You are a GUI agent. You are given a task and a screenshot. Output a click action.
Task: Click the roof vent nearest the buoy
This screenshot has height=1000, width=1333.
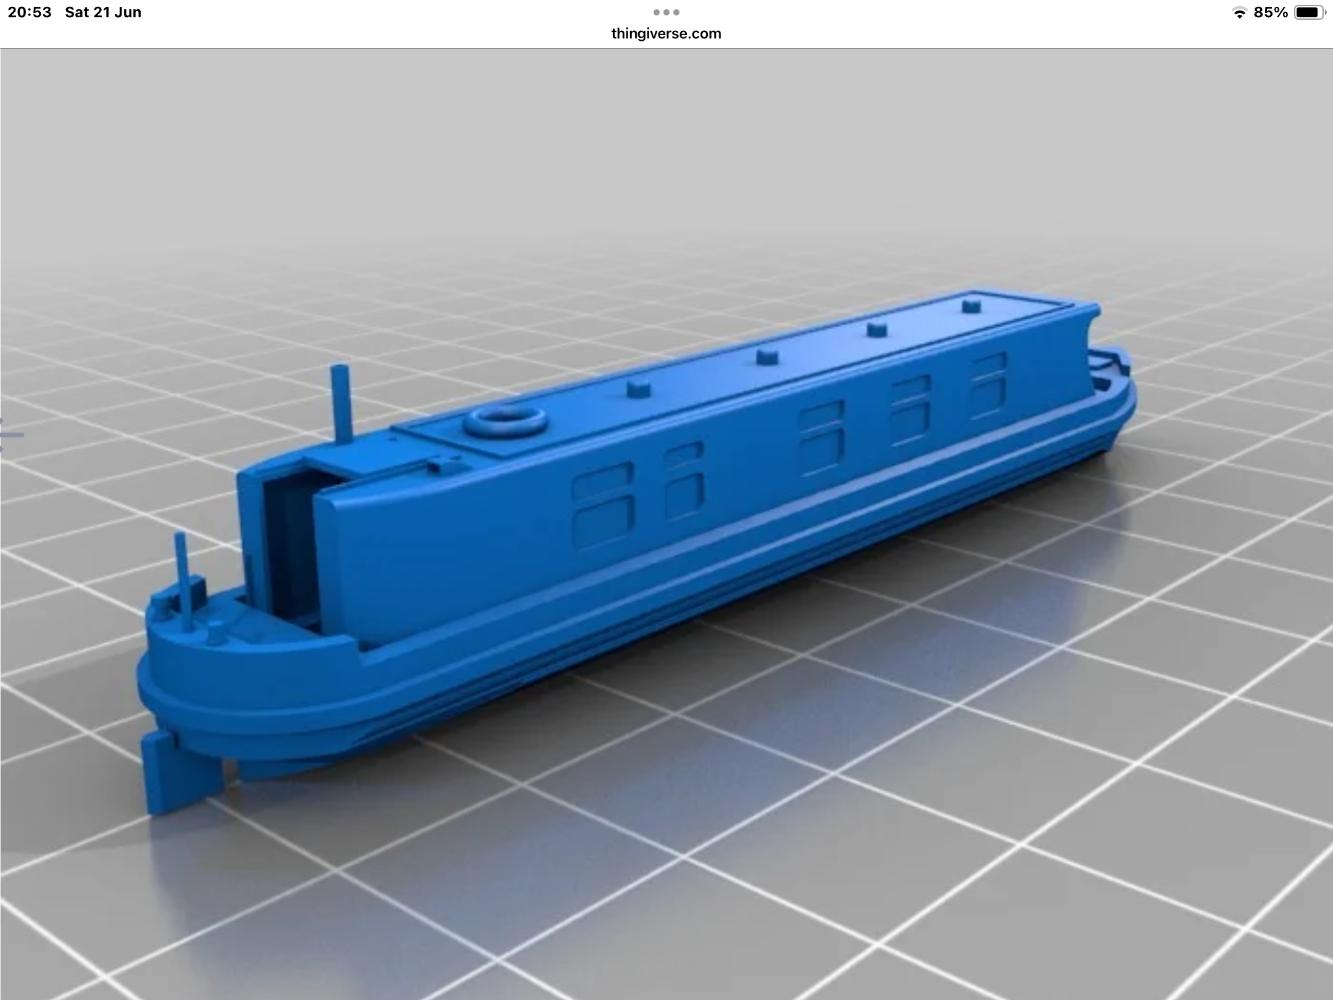pos(636,388)
